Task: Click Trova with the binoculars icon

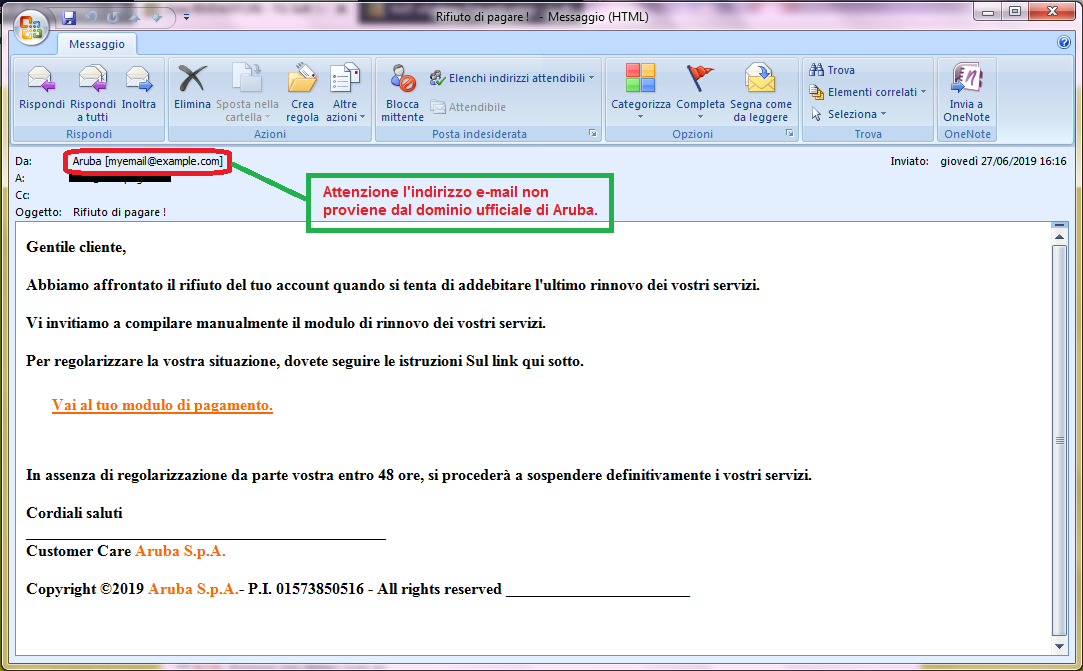Action: pos(832,70)
